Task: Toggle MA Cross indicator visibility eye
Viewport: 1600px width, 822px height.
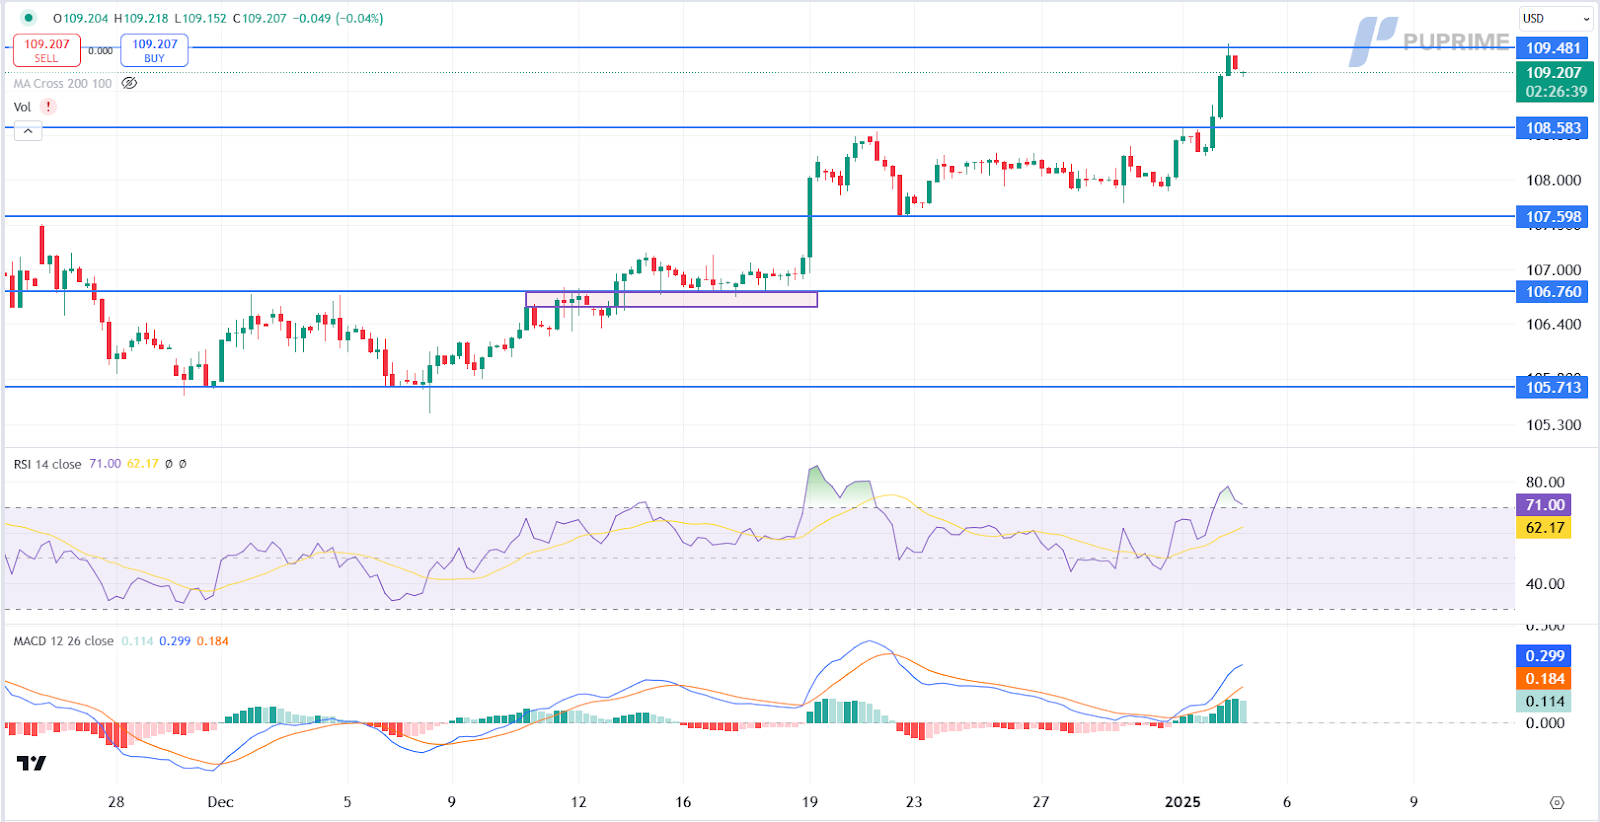Action: (x=129, y=83)
